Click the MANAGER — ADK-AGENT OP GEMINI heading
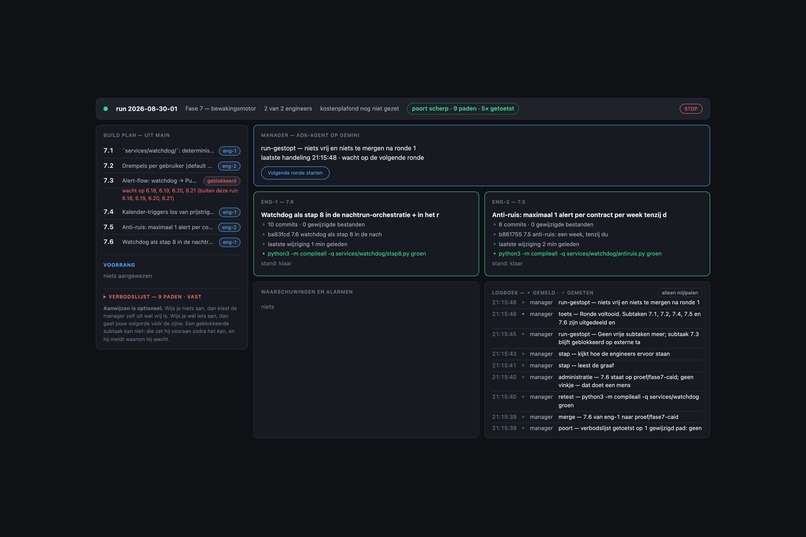This screenshot has height=537, width=806. pos(310,135)
